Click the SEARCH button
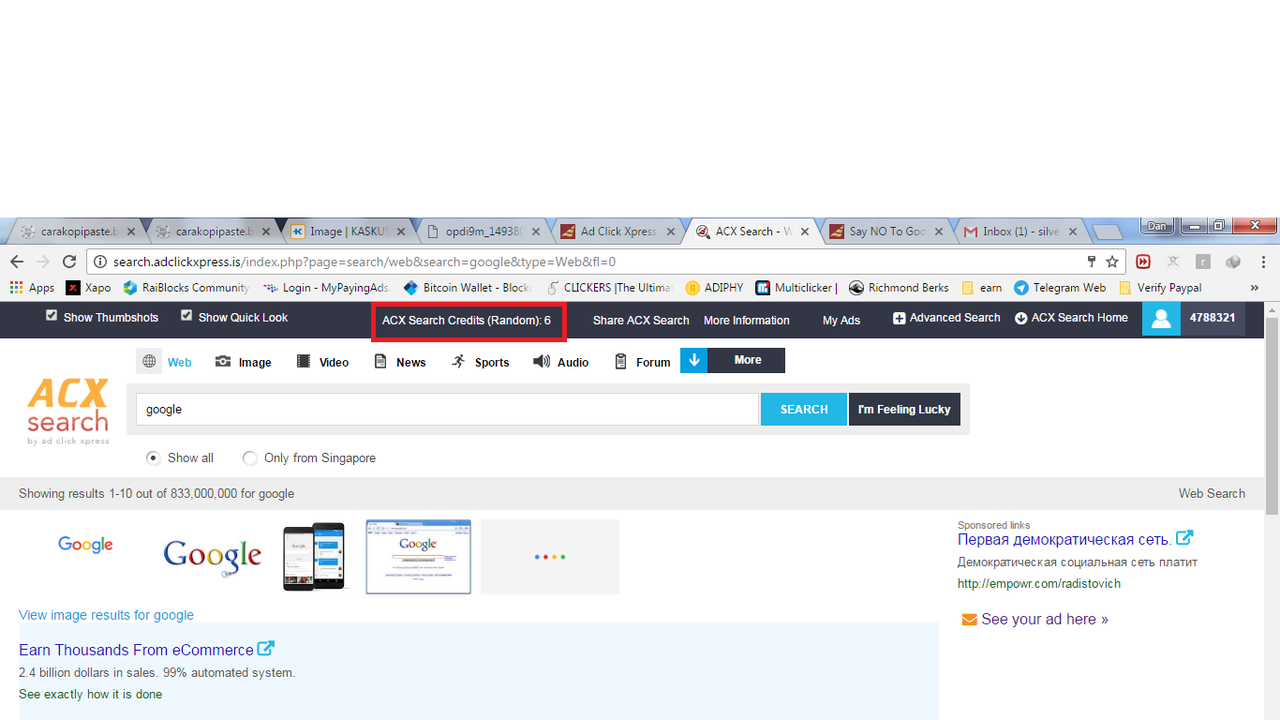Viewport: 1280px width, 720px height. point(803,409)
